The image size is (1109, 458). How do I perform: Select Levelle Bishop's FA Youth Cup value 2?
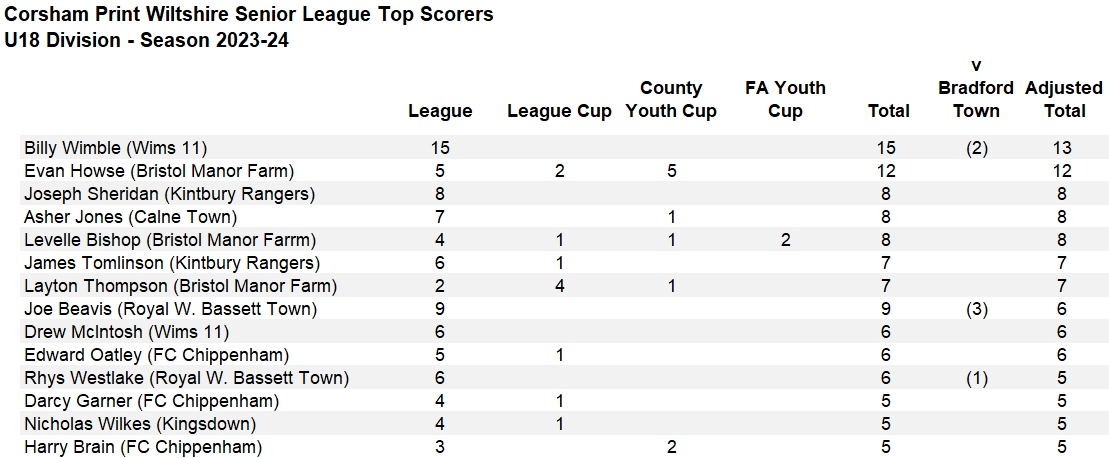[x=785, y=240]
